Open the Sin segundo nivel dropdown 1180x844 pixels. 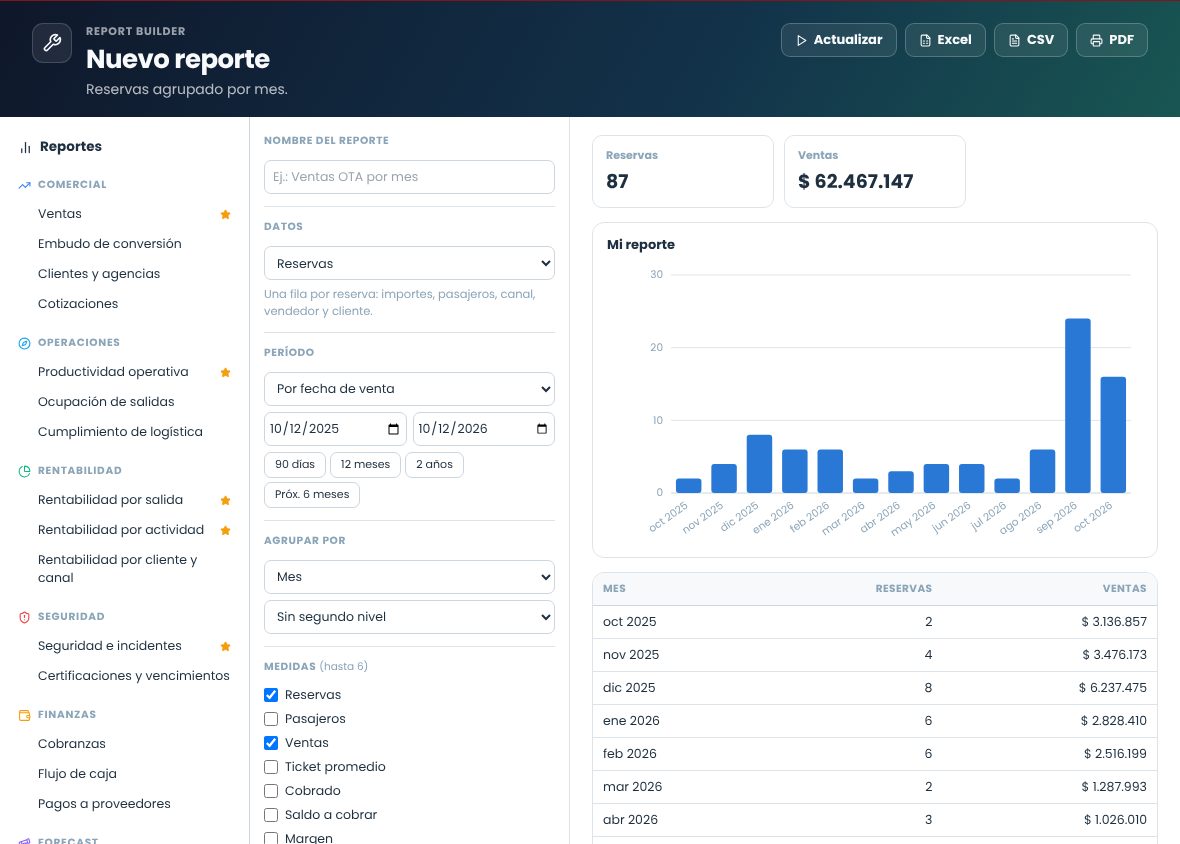409,617
